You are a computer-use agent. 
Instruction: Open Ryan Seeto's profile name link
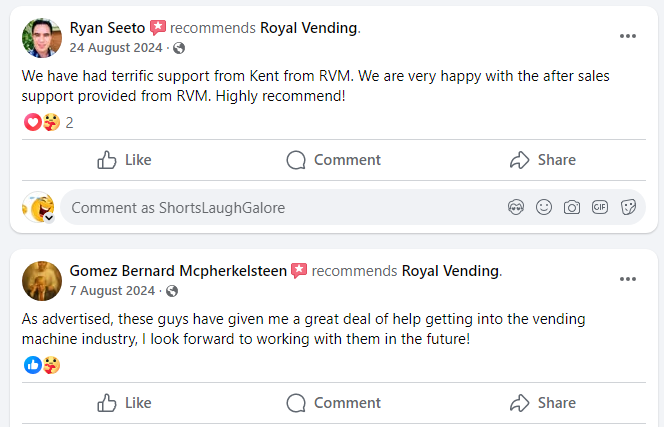(107, 28)
